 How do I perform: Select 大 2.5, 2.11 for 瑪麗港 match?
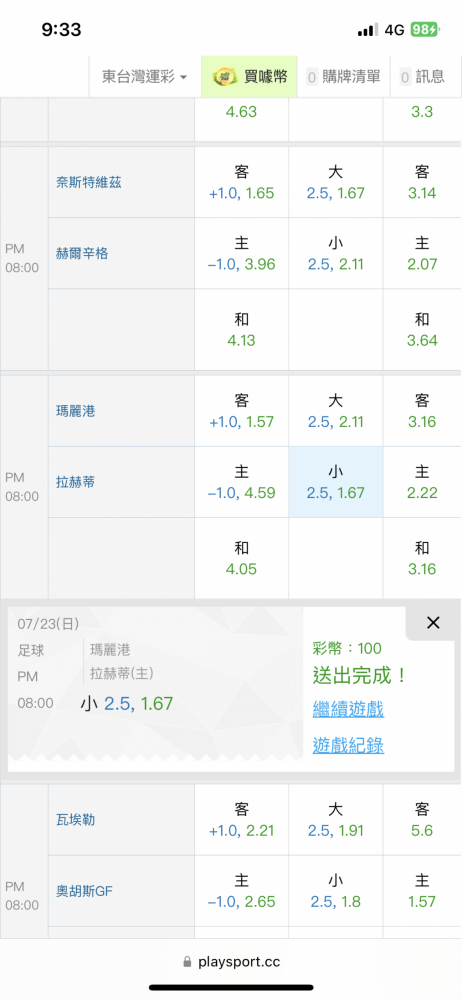336,411
